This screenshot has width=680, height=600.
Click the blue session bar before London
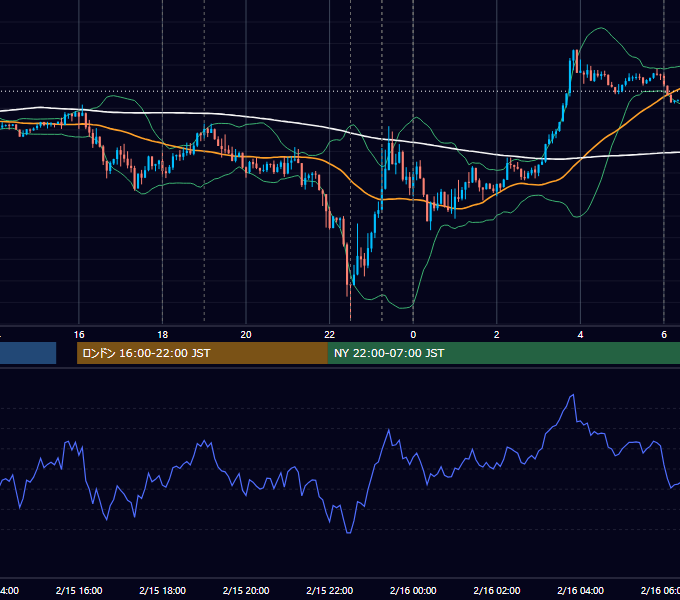28,353
